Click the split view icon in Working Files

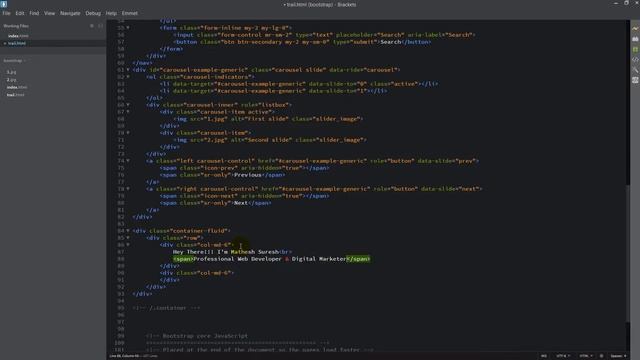(x=100, y=26)
